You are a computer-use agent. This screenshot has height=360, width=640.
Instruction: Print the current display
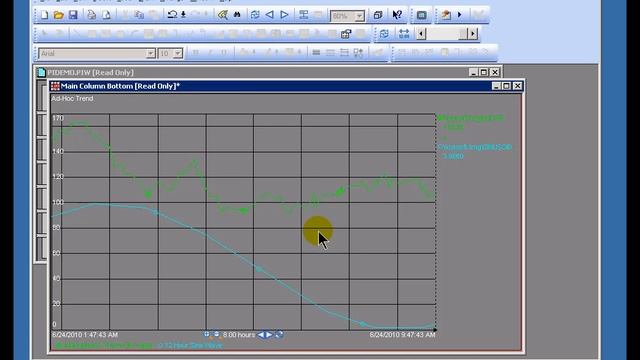tap(91, 15)
